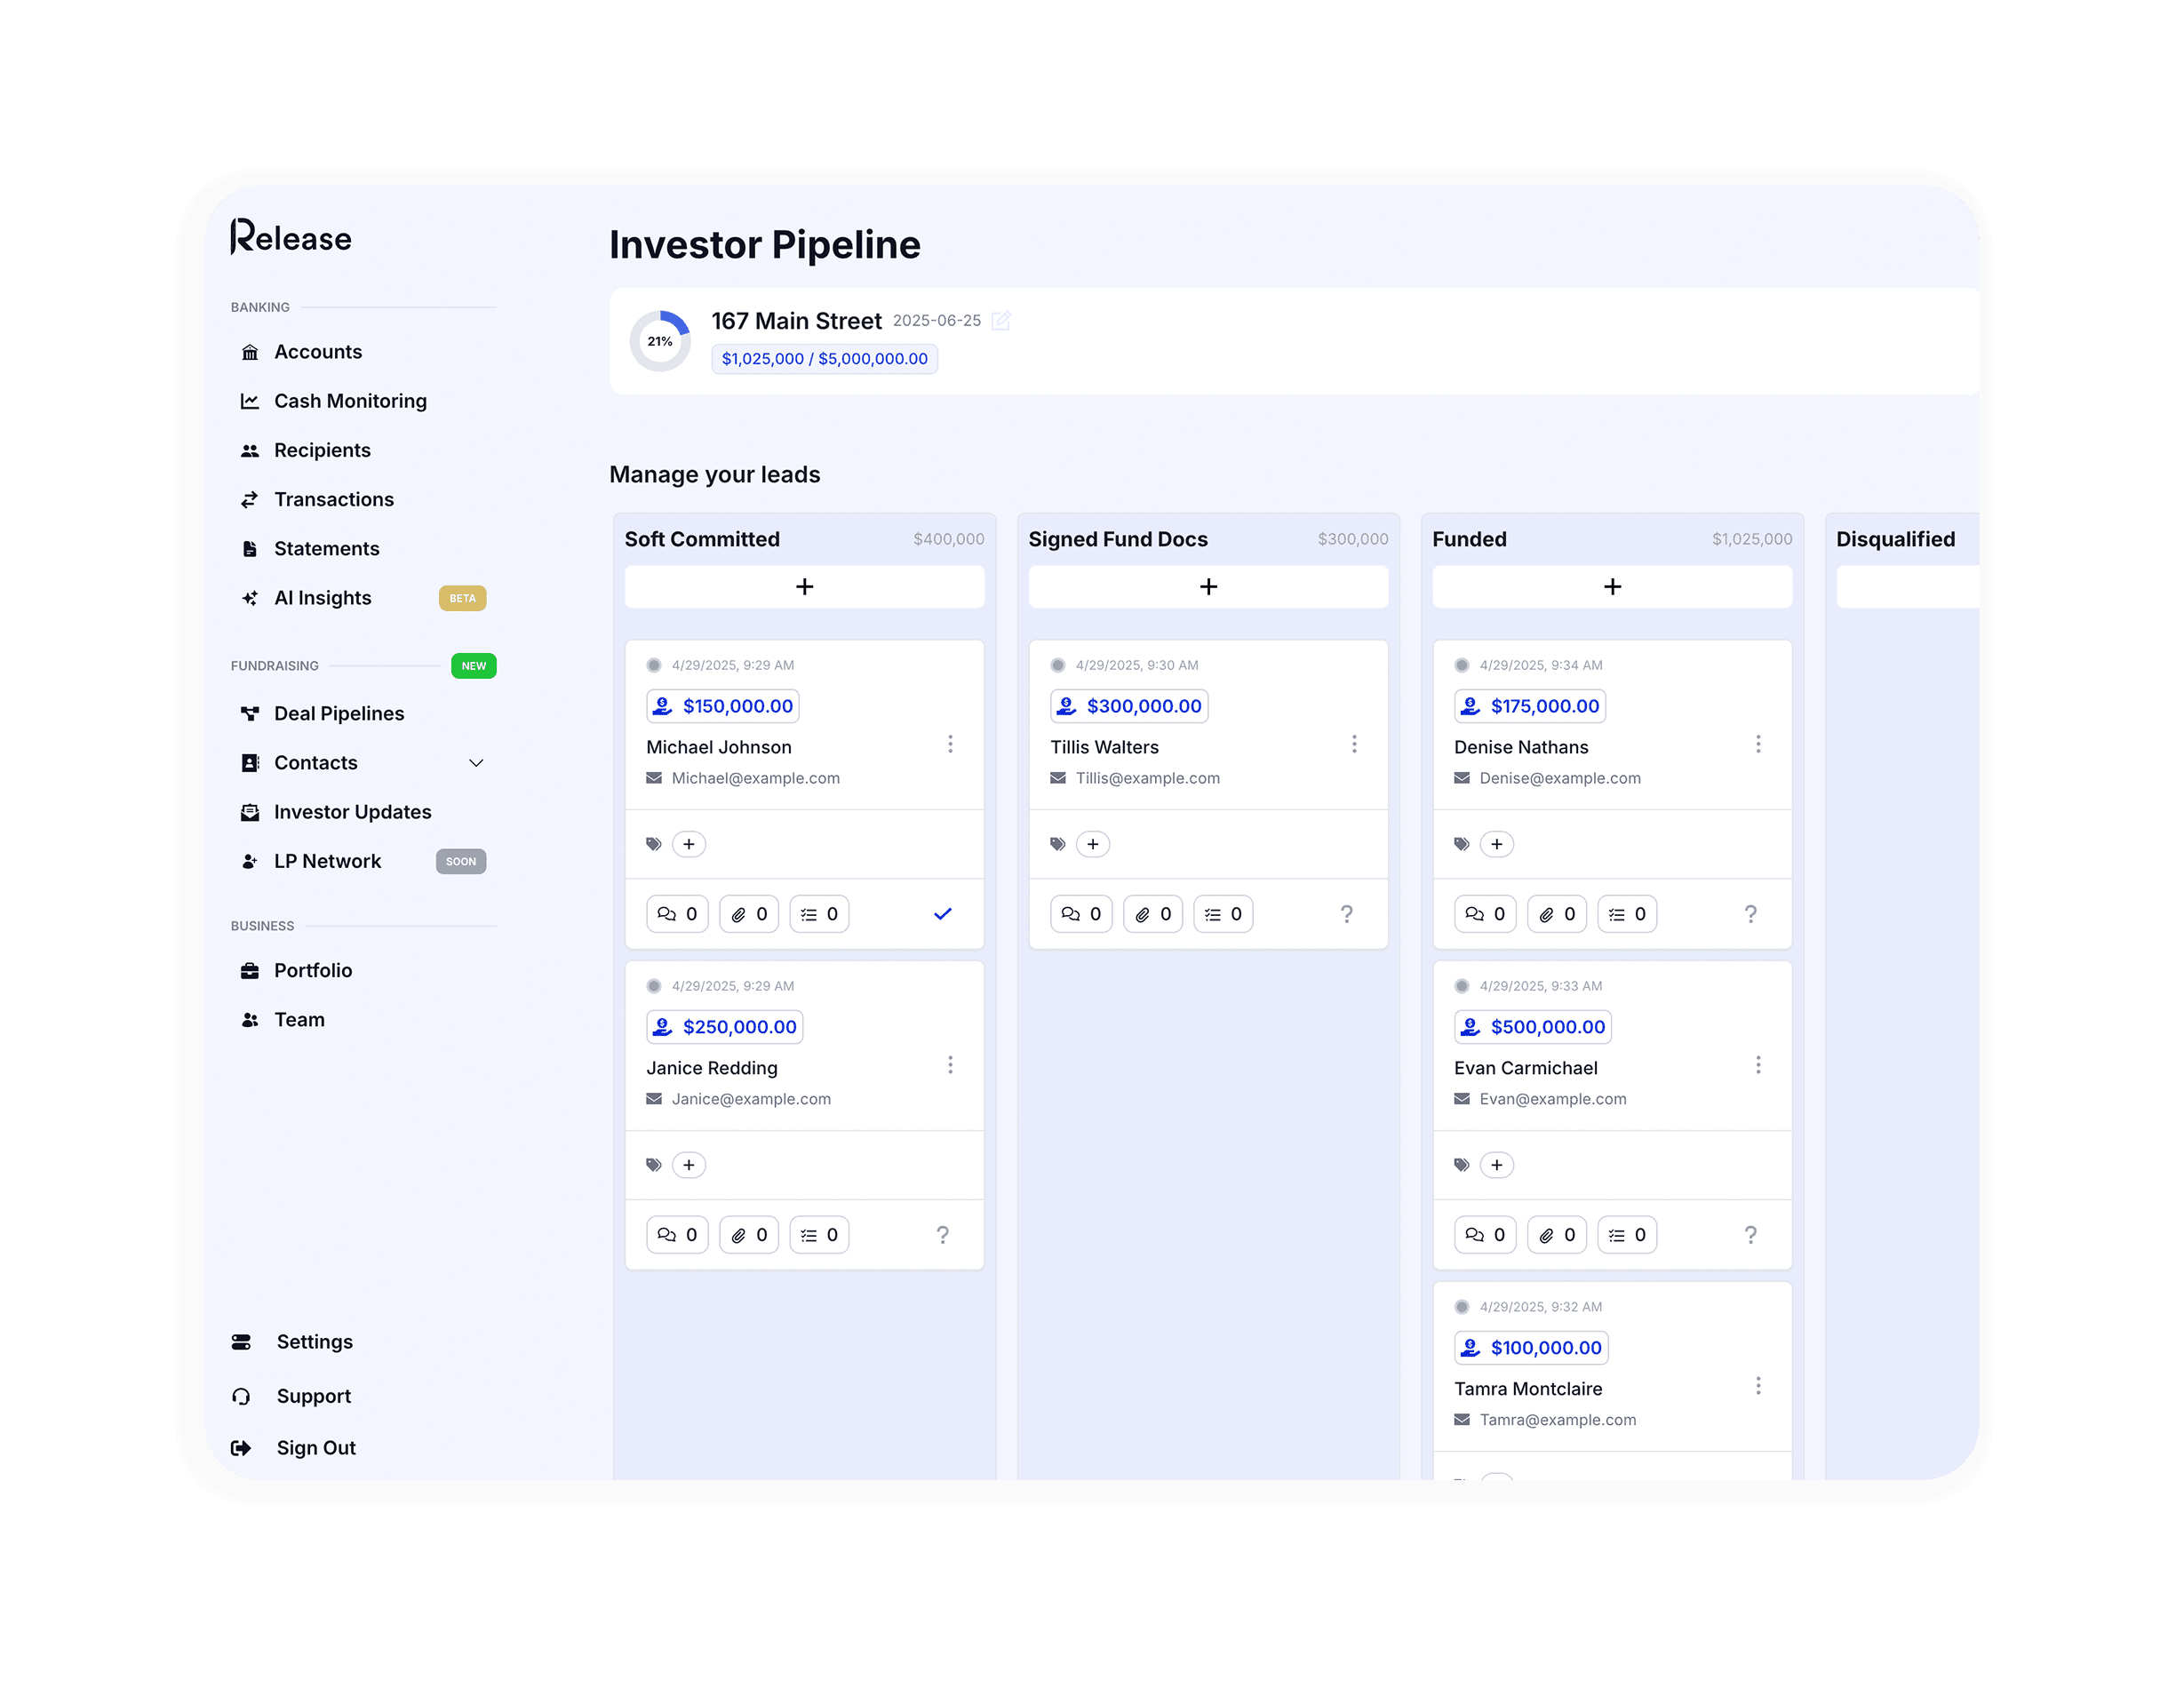
Task: Open comments on Michael Johnson's card
Action: [x=677, y=914]
